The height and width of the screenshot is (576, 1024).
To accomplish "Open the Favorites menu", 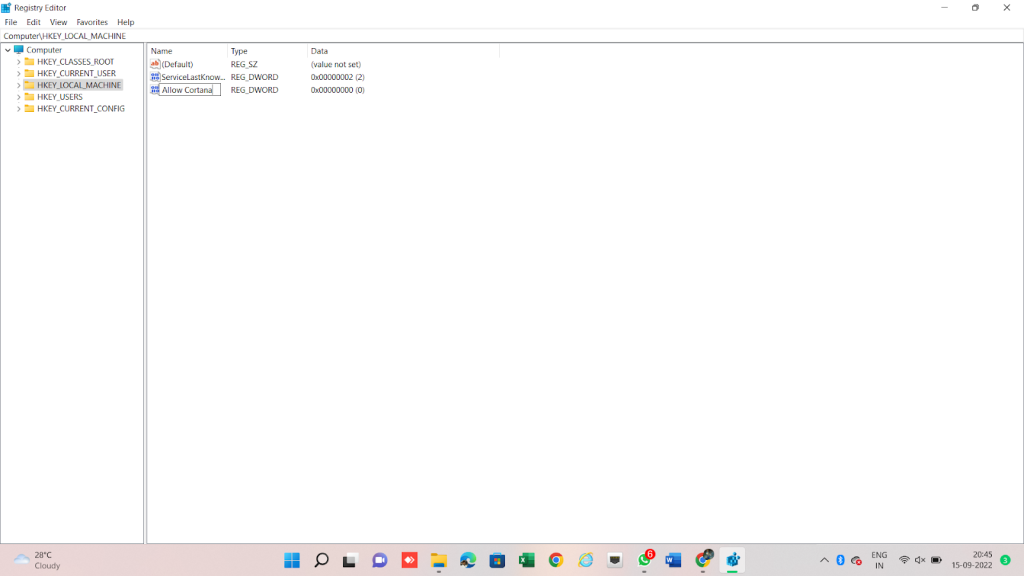I will pyautogui.click(x=92, y=22).
